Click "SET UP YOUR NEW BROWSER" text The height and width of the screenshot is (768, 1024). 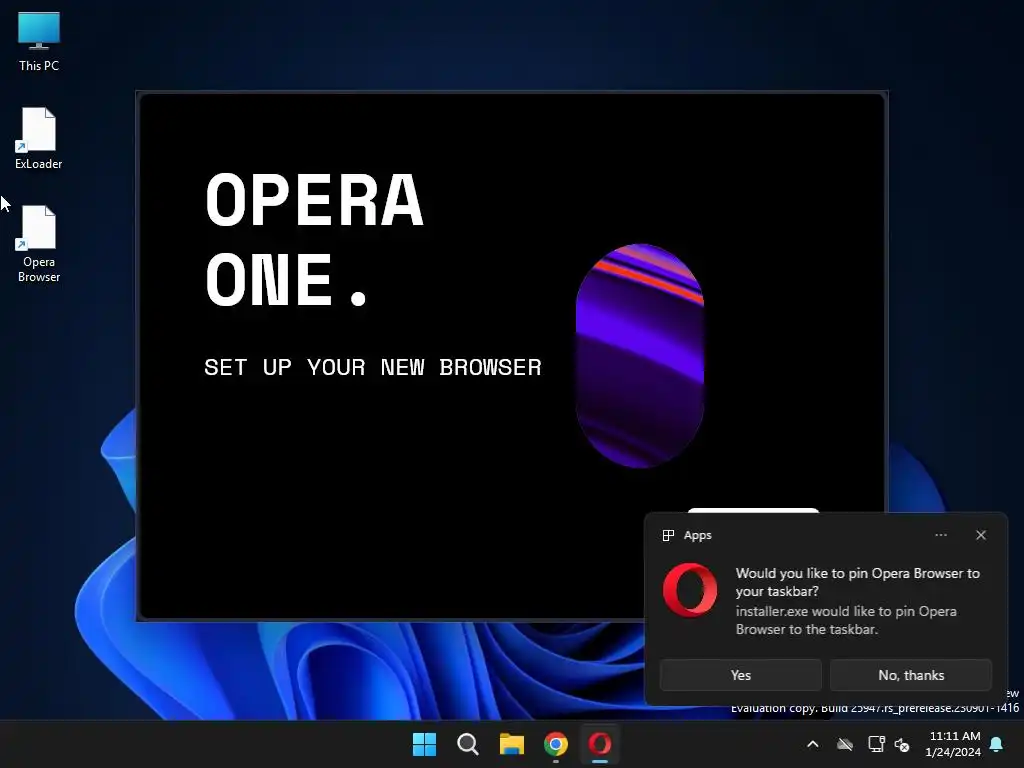point(373,367)
